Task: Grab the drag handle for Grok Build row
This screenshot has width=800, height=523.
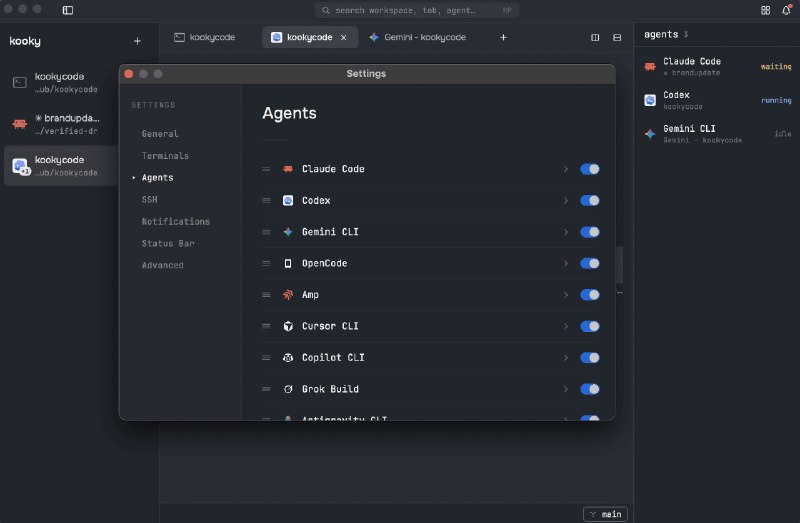Action: 266,389
